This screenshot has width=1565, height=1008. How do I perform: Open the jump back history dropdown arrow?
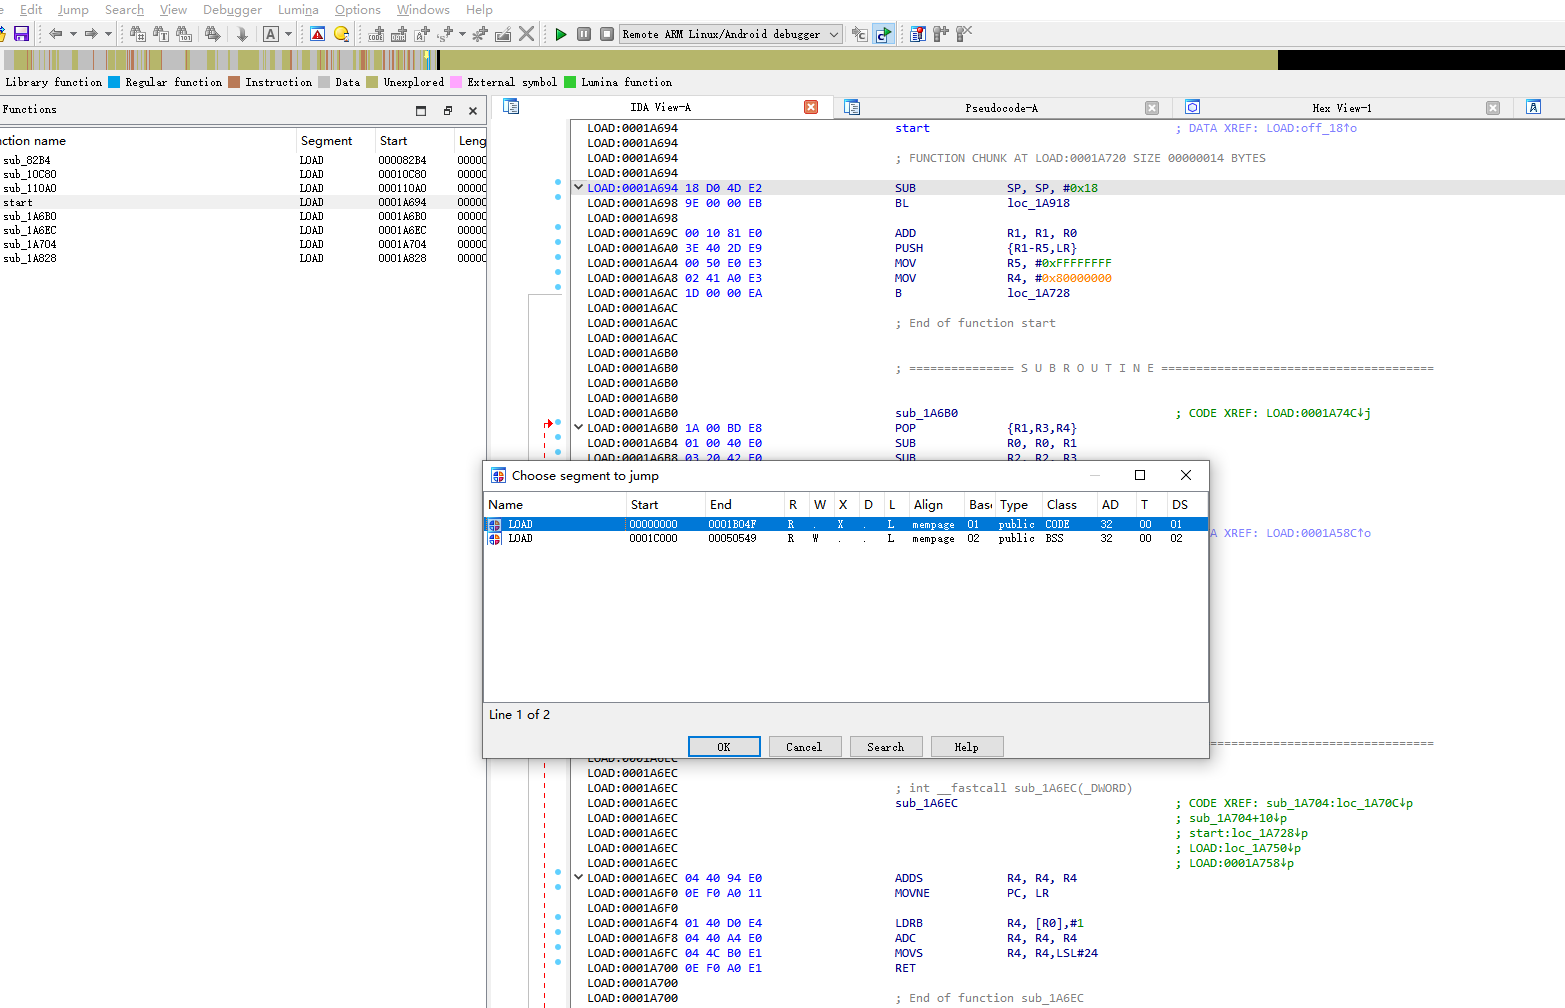73,34
